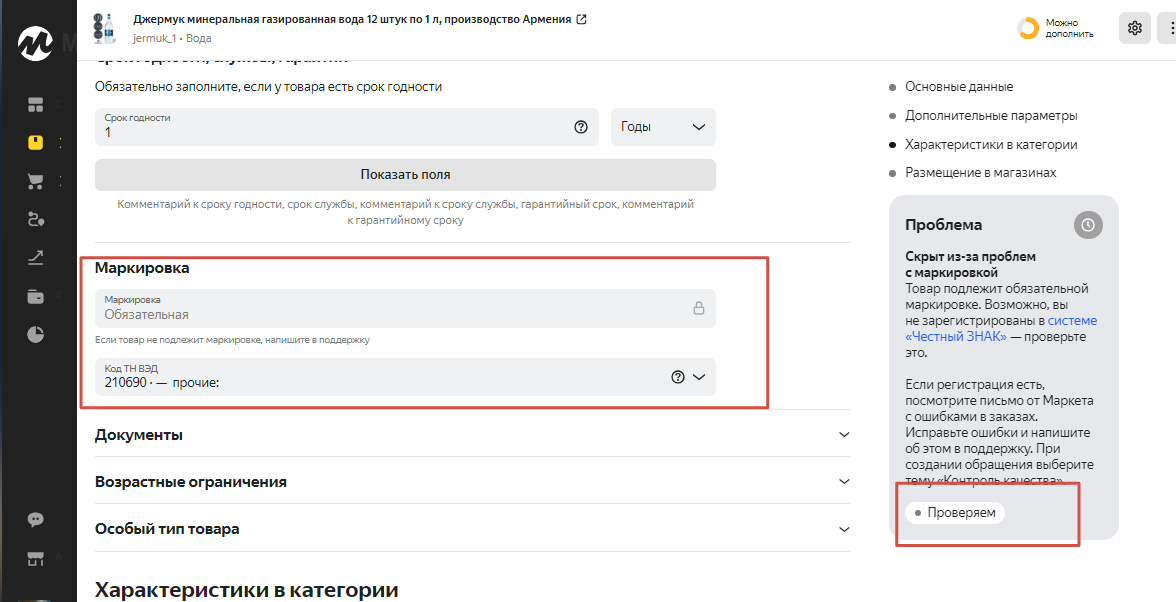Jump to Размещение в магазинах section
The width and height of the screenshot is (1176, 602).
click(x=980, y=172)
